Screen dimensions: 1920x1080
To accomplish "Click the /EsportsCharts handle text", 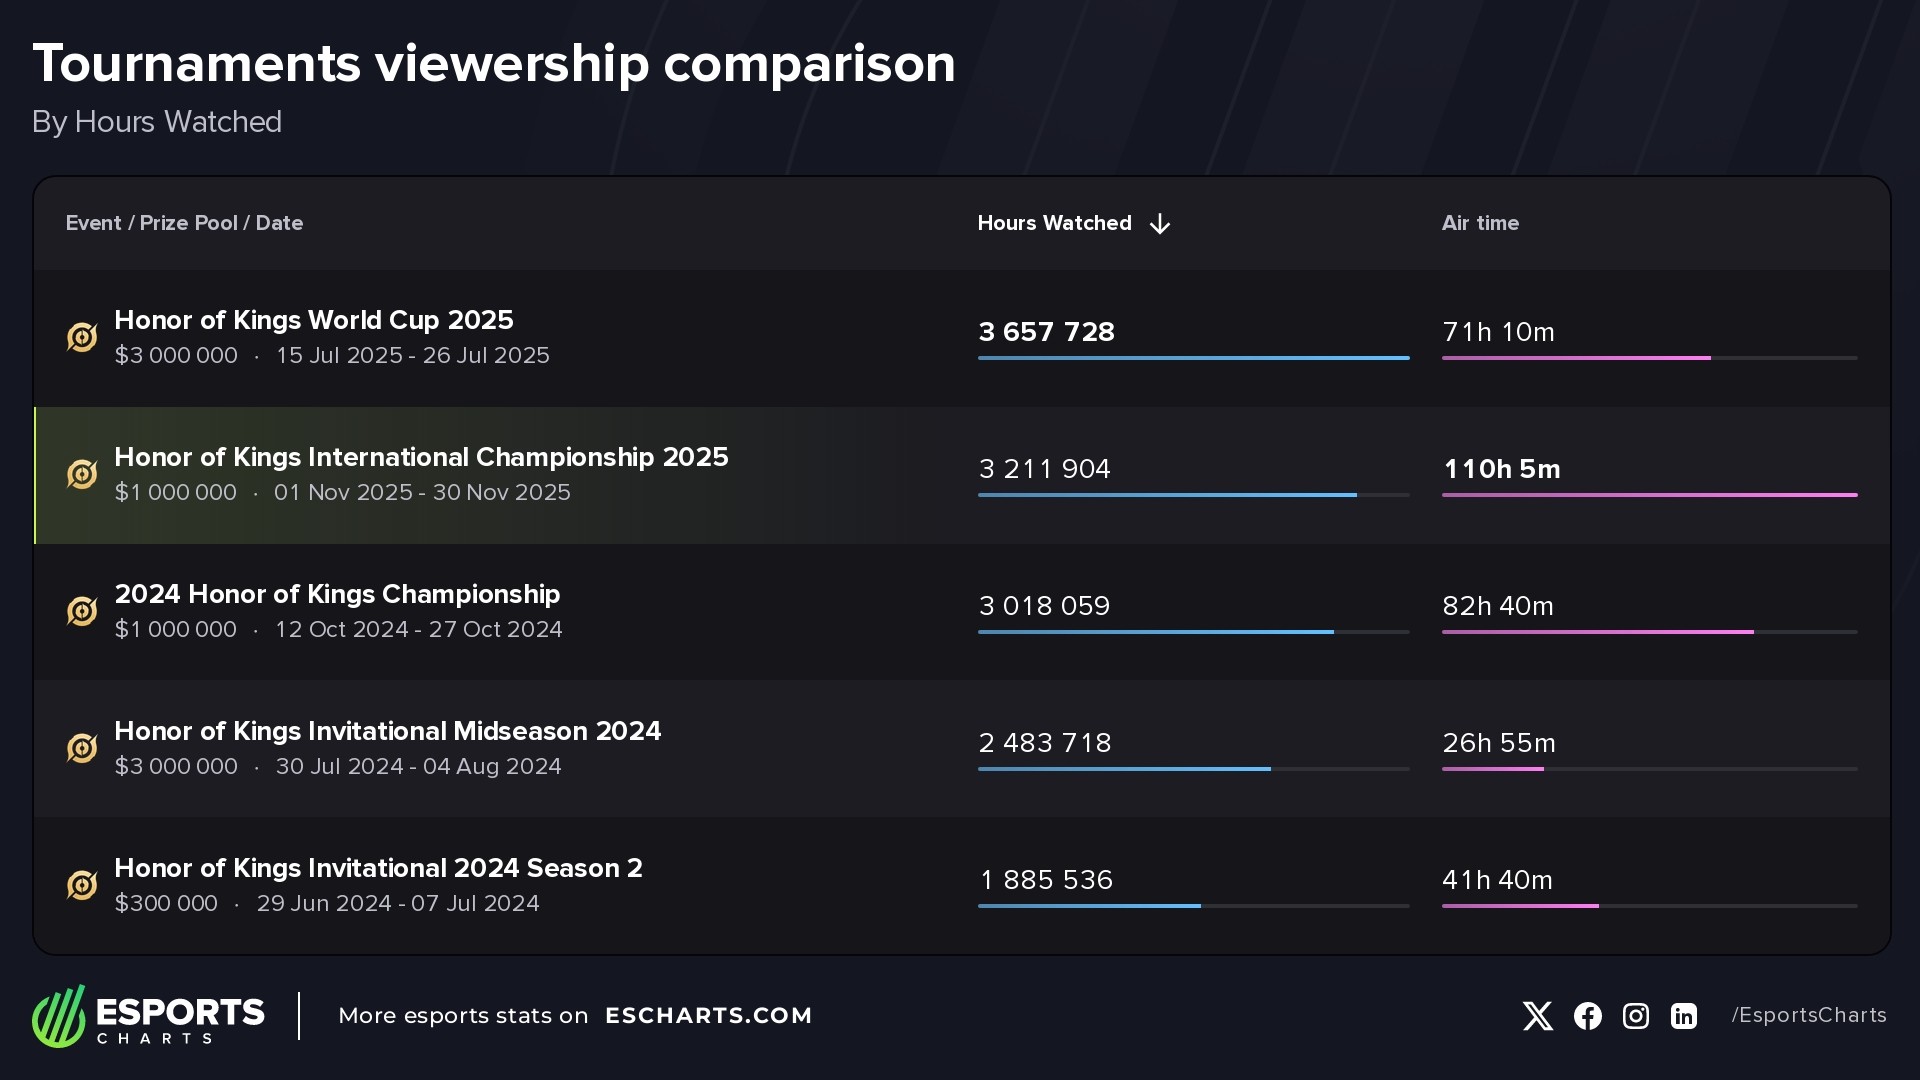I will click(x=1808, y=1016).
